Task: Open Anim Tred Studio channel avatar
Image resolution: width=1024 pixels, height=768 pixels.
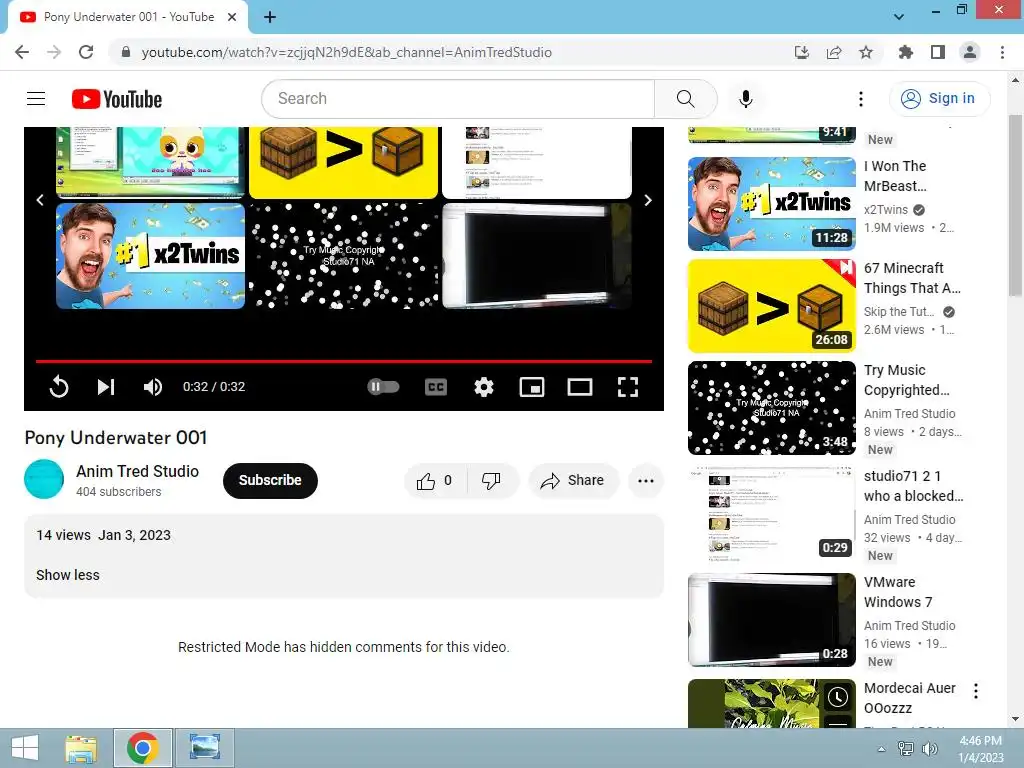Action: click(44, 479)
